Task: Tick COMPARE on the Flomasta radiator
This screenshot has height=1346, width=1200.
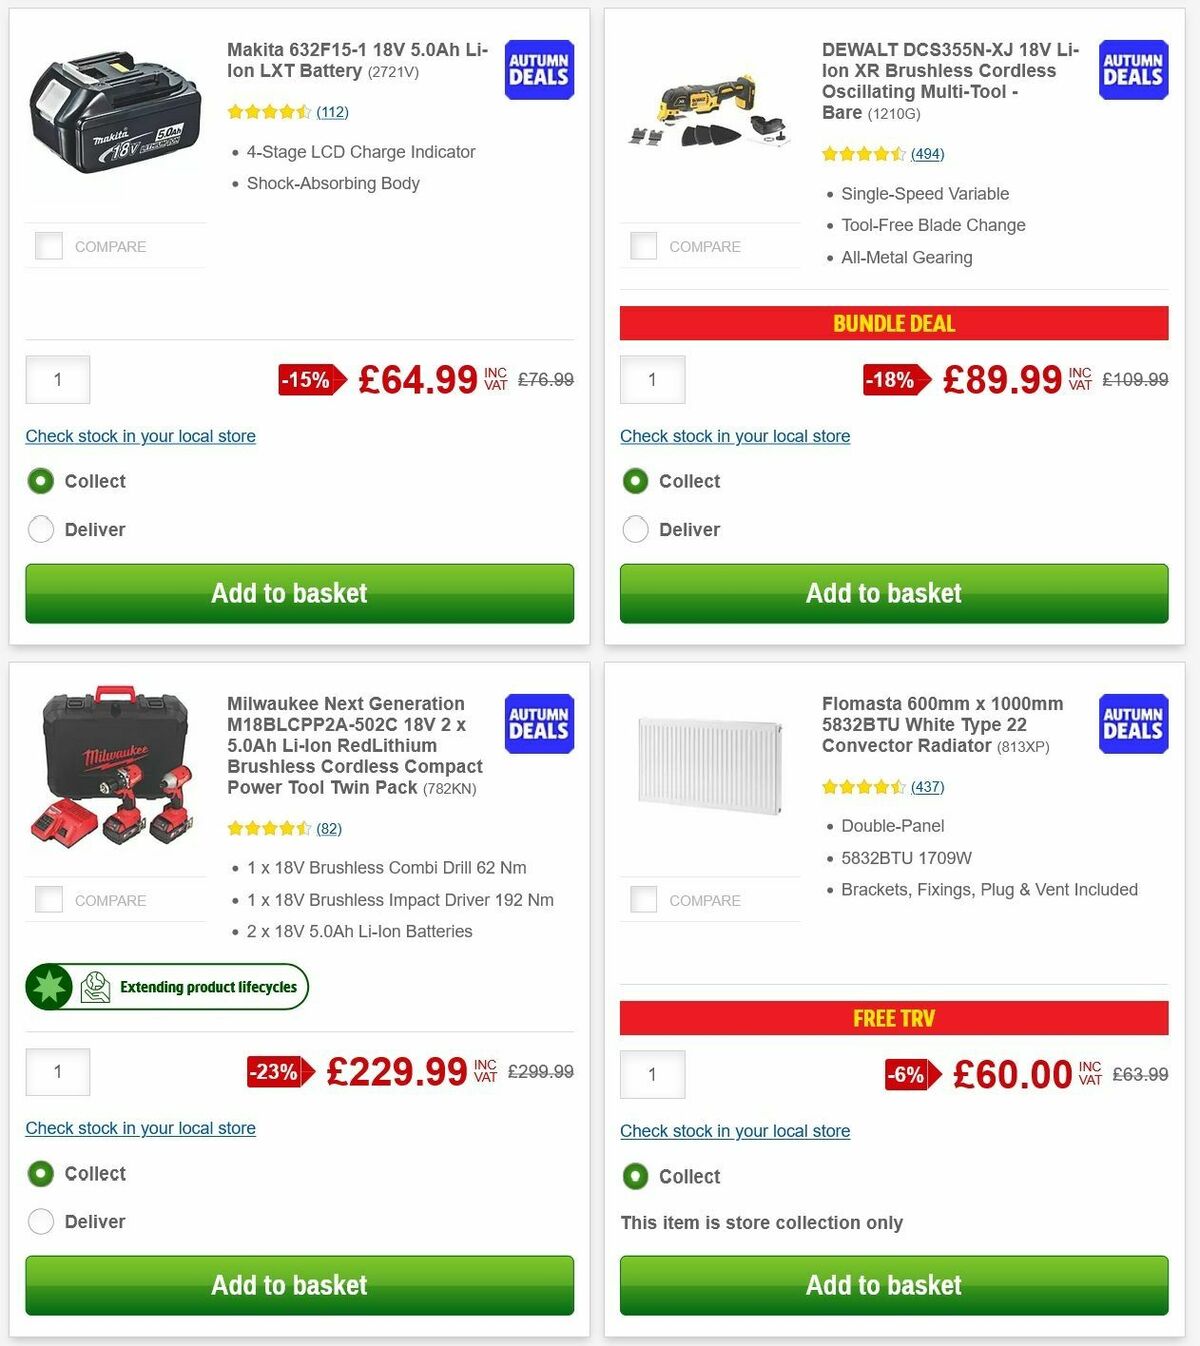Action: click(x=643, y=899)
